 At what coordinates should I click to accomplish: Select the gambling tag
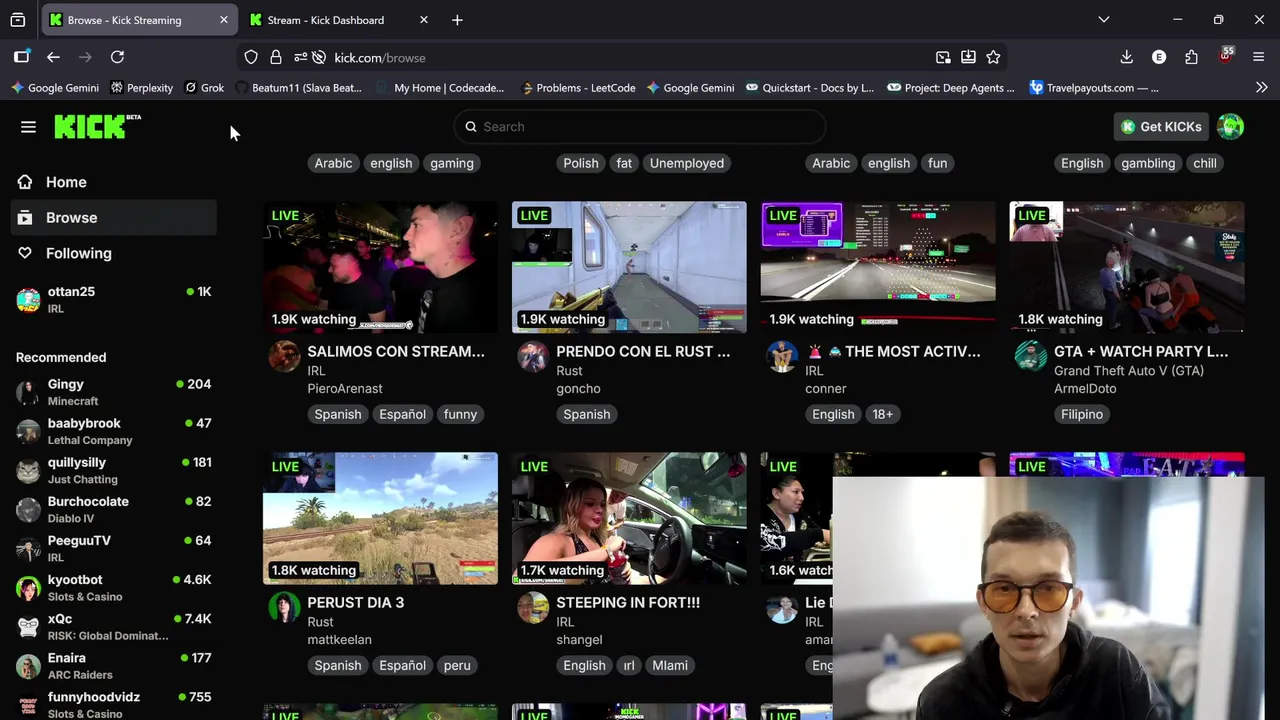coord(1148,163)
